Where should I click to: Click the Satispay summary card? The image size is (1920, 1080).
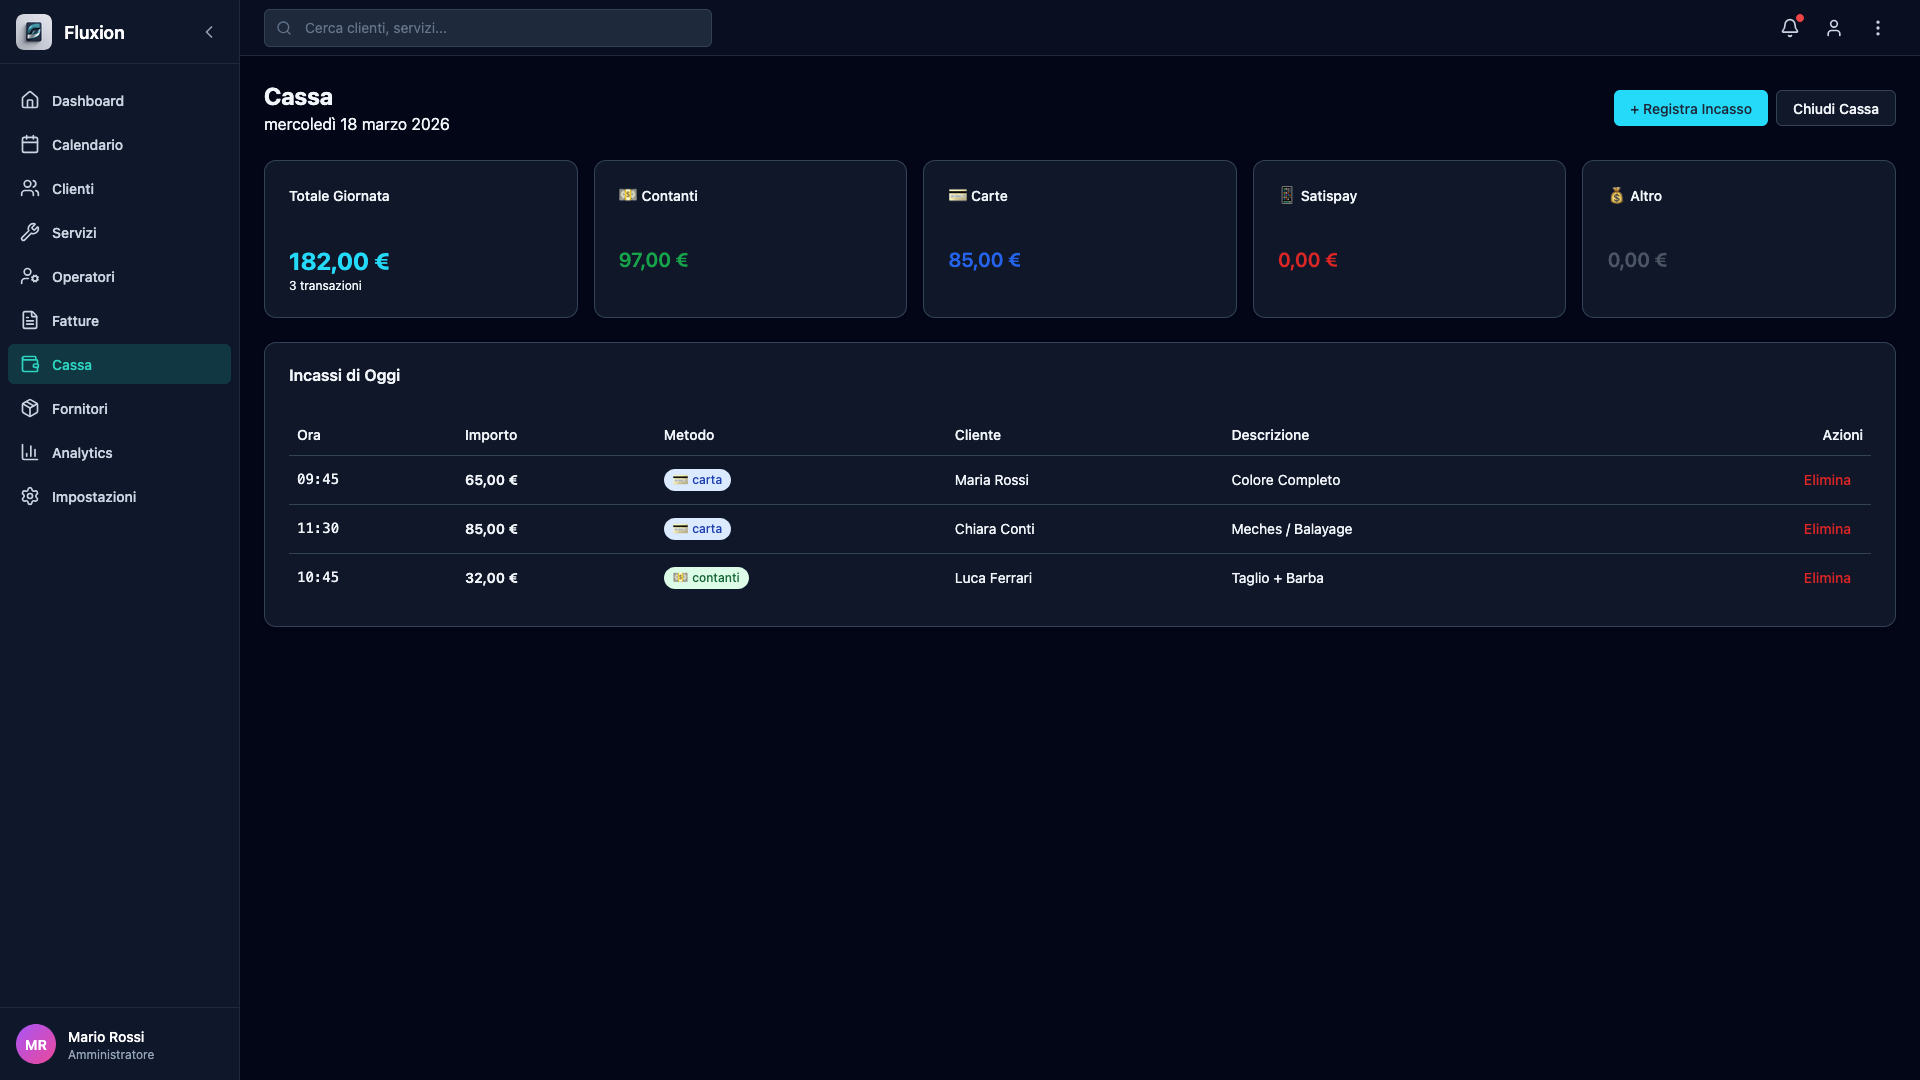pyautogui.click(x=1408, y=239)
